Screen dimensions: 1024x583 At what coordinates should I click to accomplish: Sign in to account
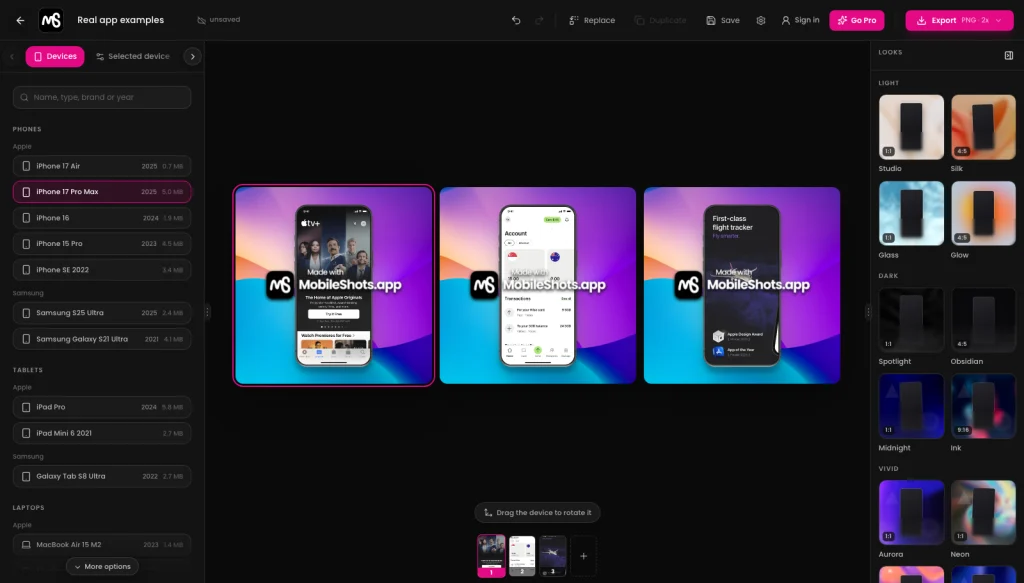point(800,20)
